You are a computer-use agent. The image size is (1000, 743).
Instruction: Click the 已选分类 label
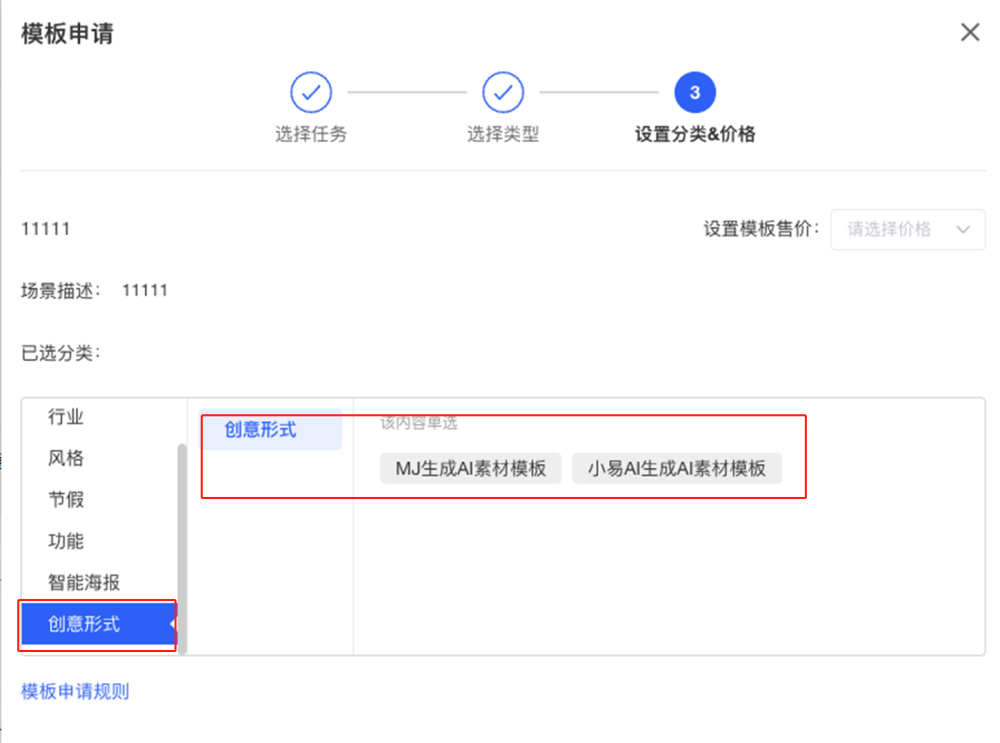pos(61,353)
